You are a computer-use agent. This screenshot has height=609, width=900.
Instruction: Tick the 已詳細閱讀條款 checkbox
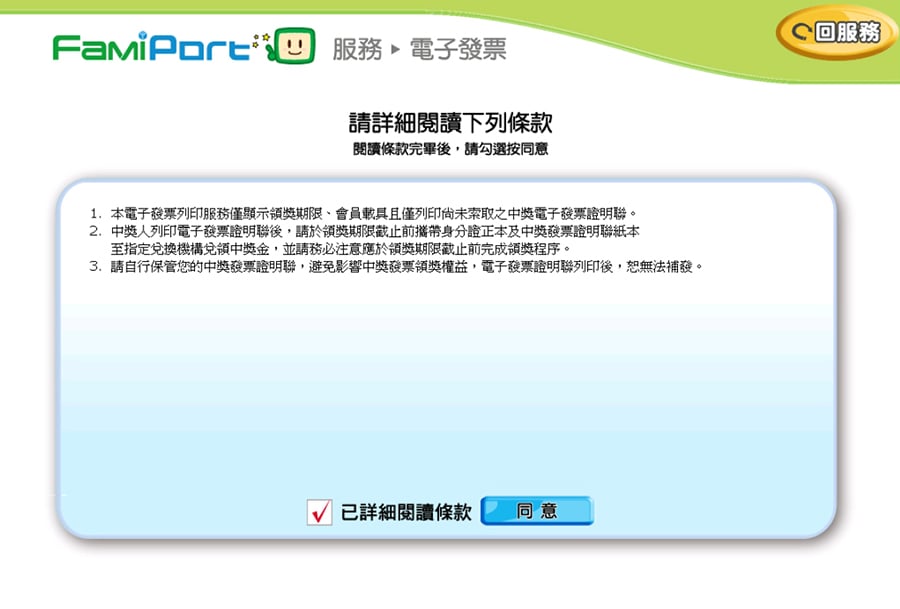click(319, 513)
